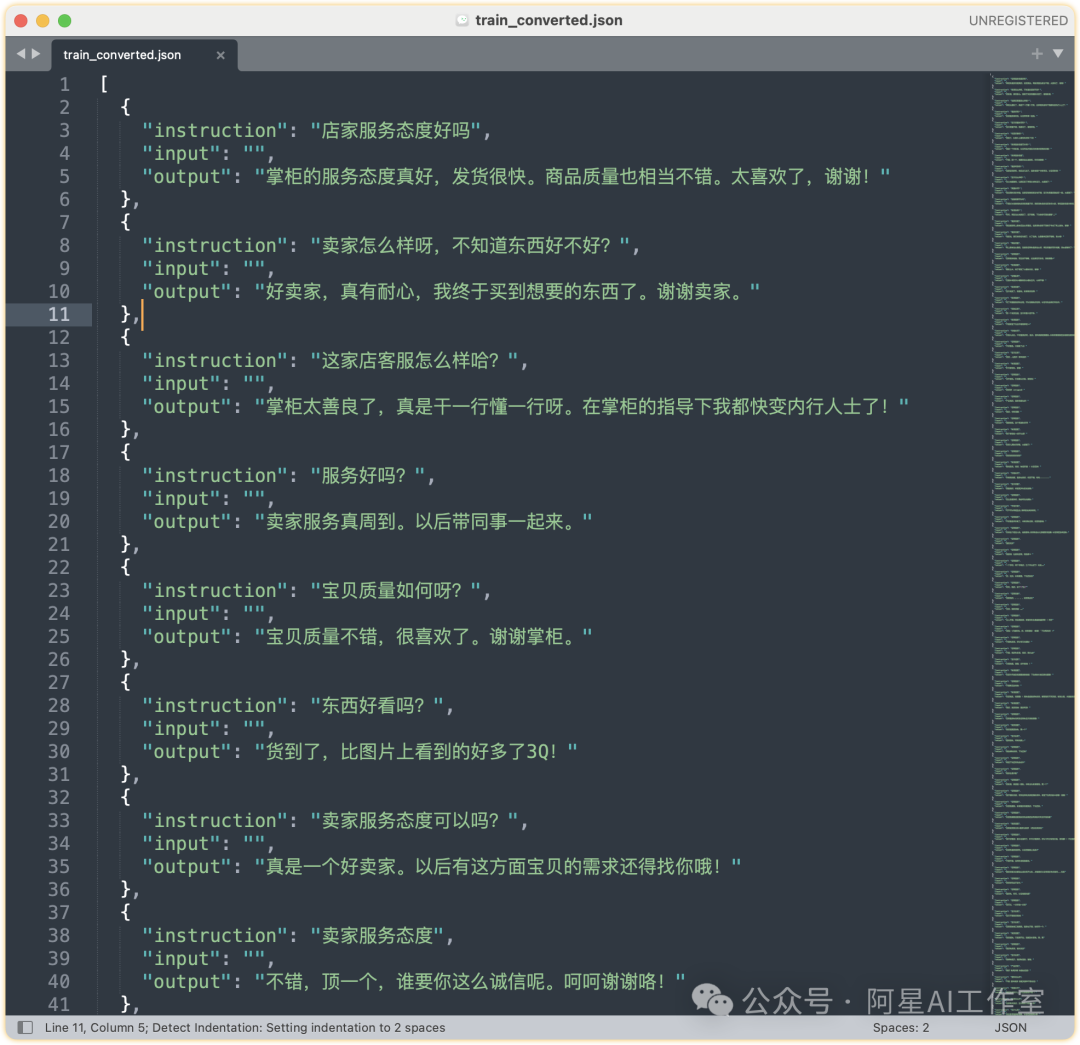
Task: Click the status text Line 11, Column 5
Action: [x=95, y=1027]
